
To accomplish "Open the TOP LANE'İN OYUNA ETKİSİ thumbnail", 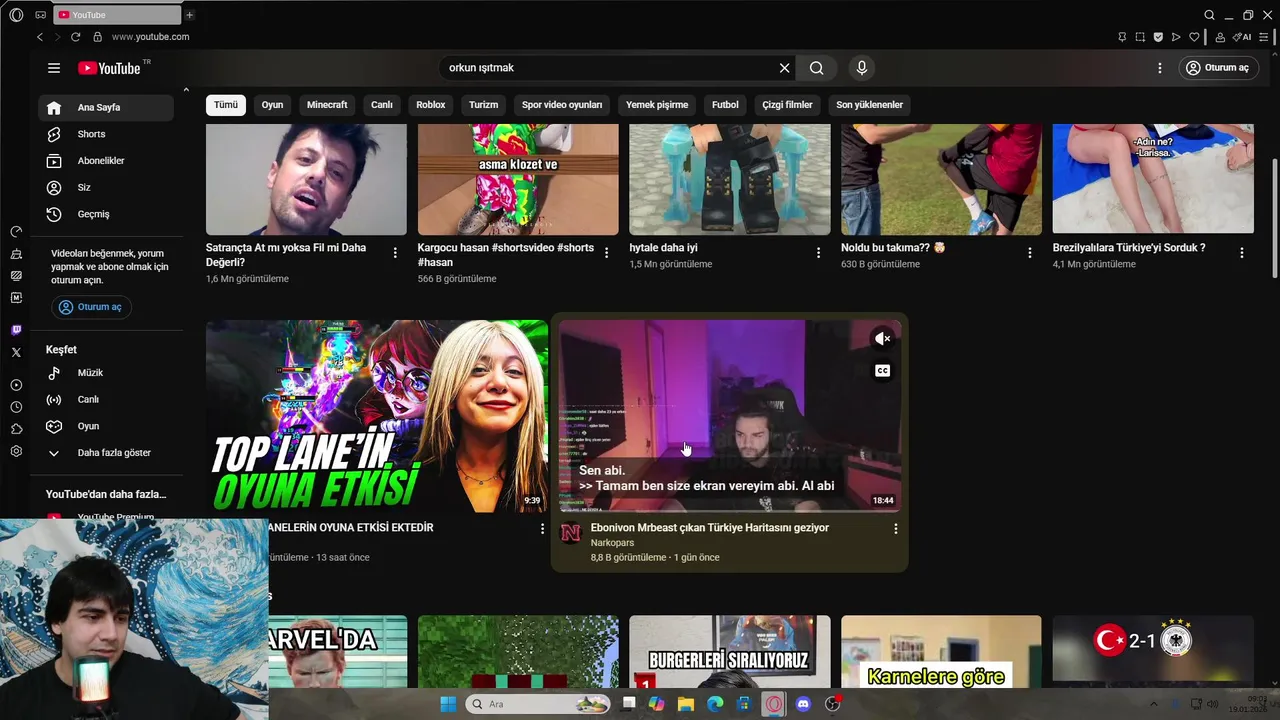I will pos(377,416).
